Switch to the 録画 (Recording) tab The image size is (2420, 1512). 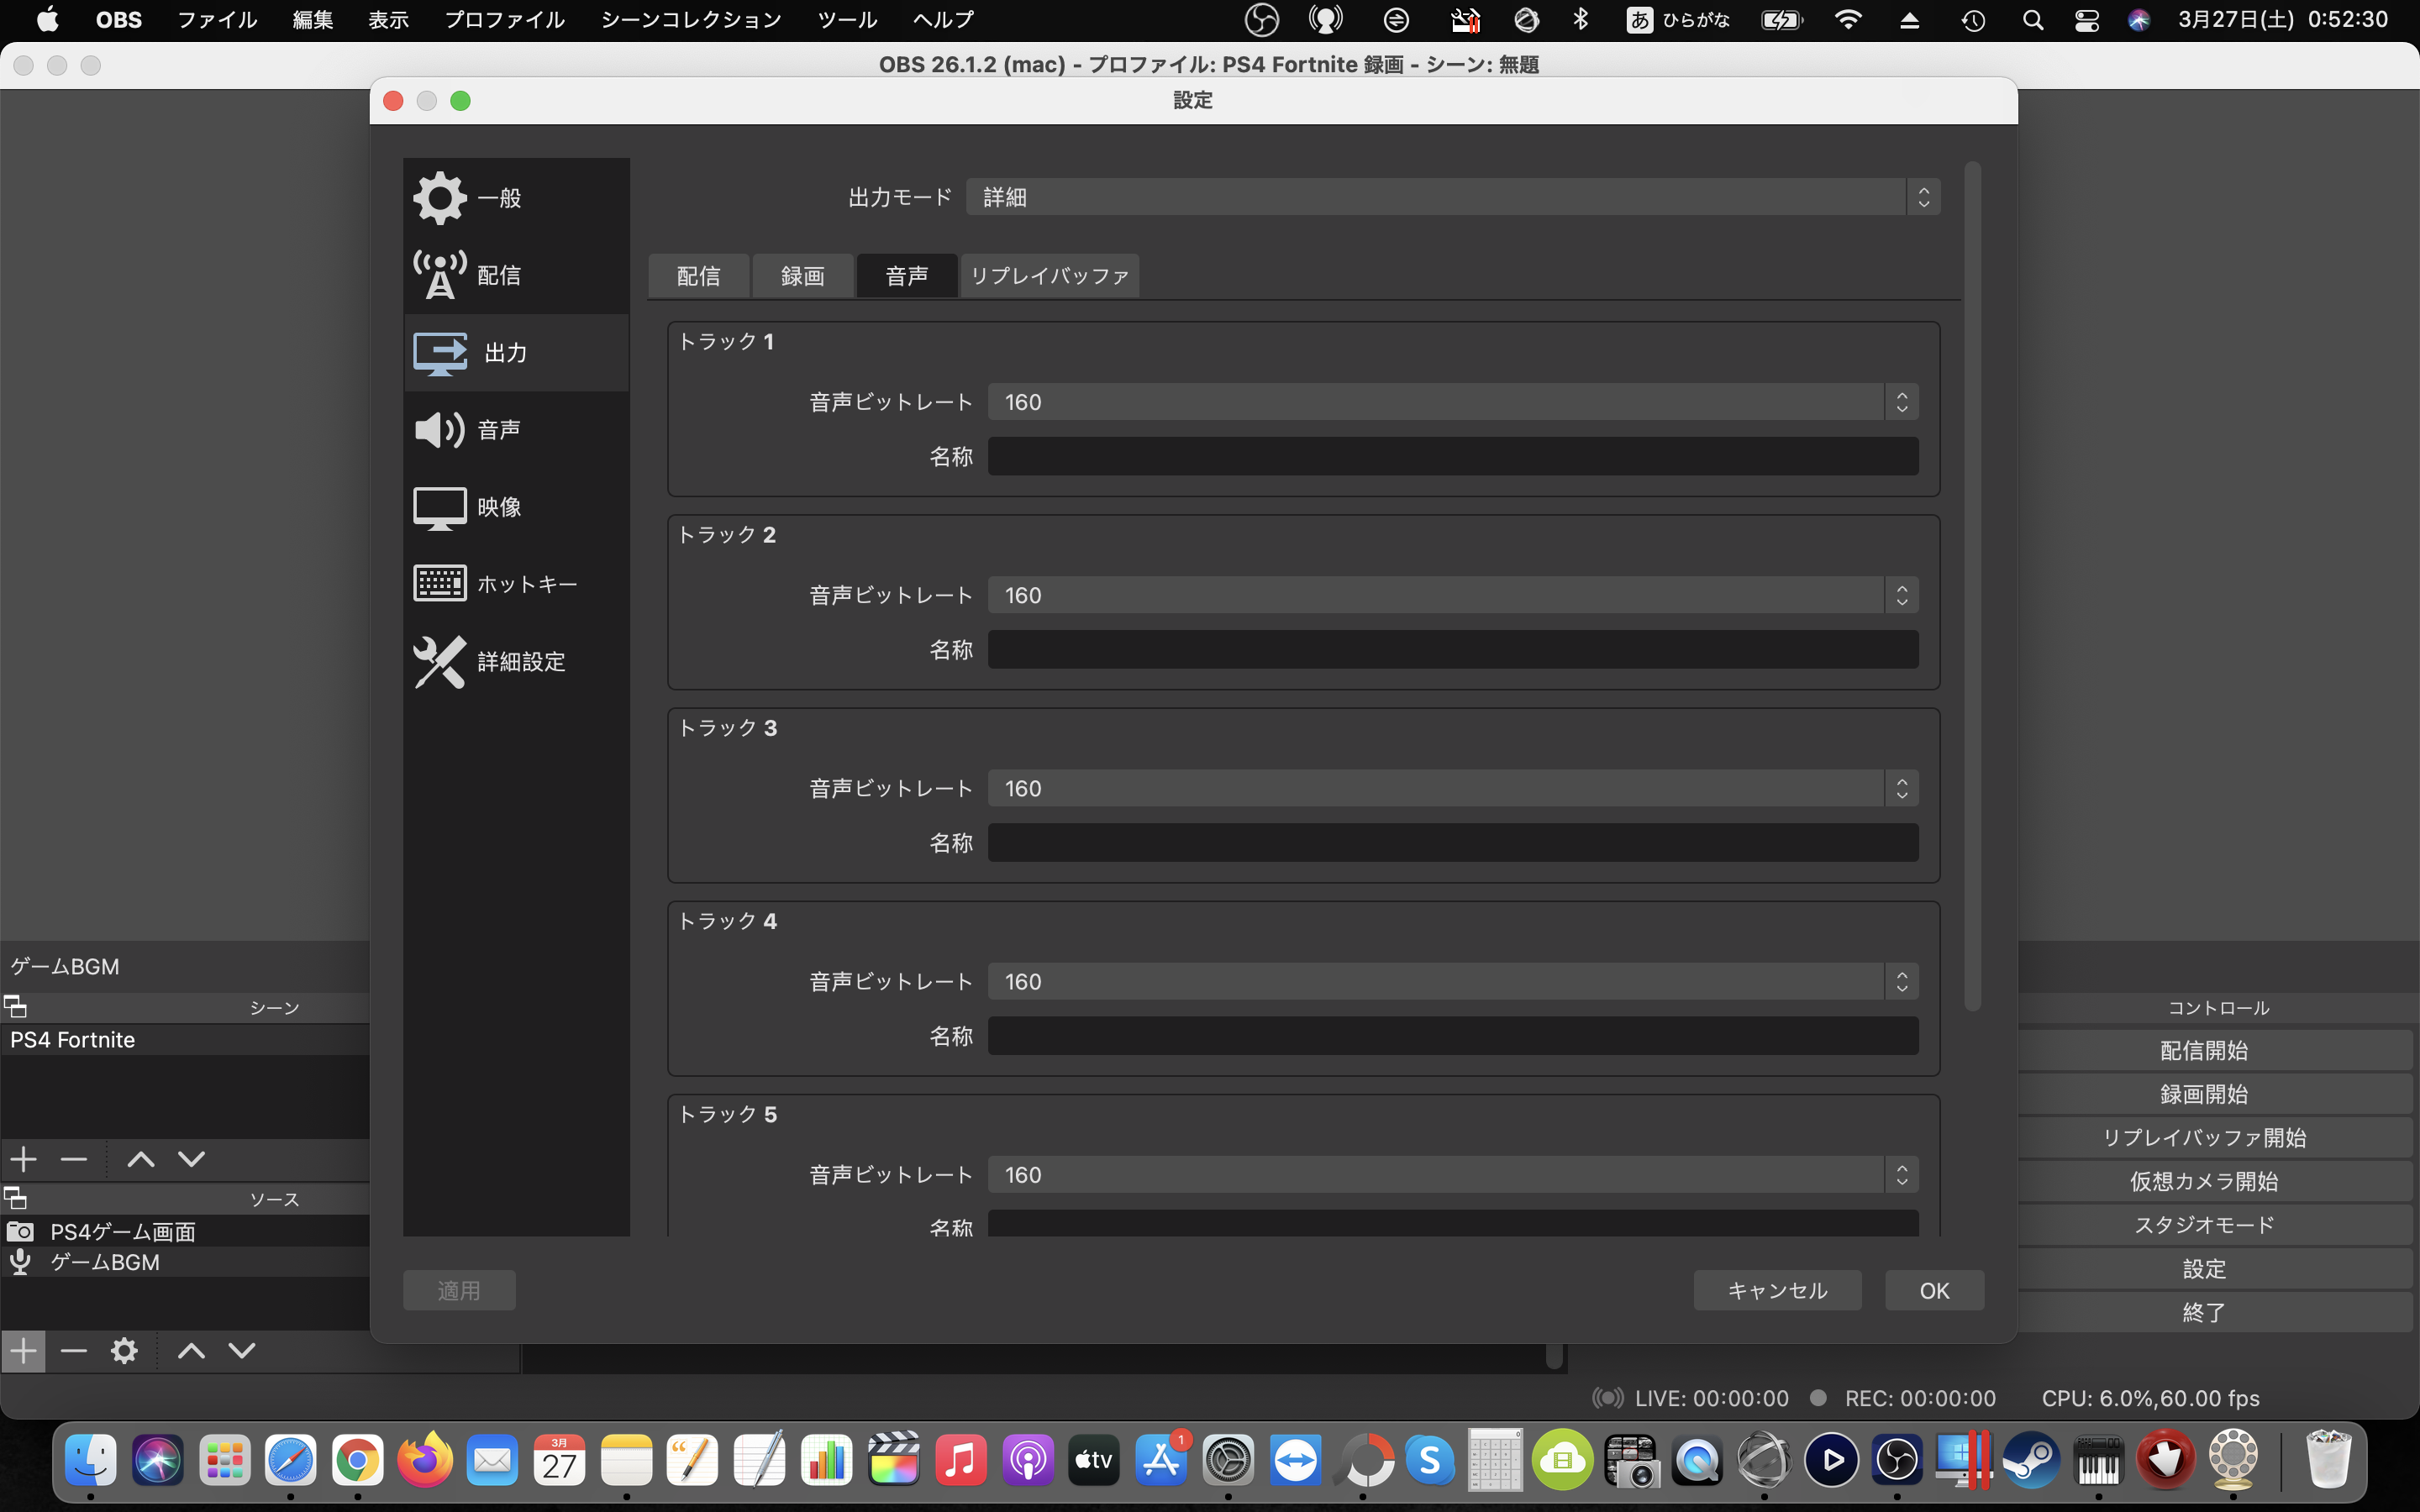(x=802, y=276)
